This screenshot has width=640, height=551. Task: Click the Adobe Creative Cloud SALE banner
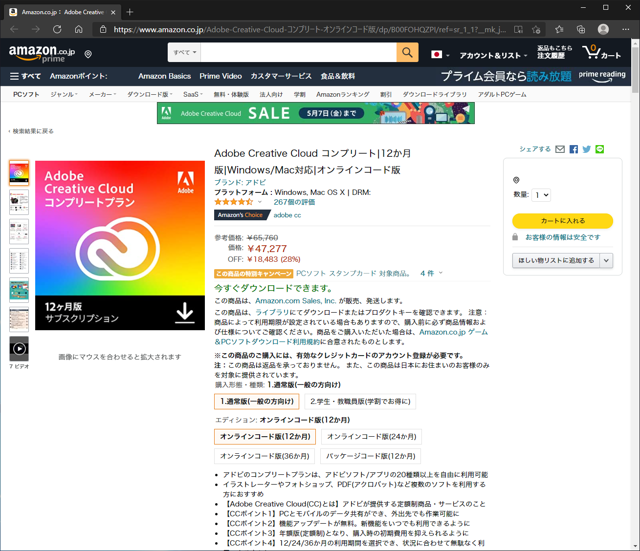tap(316, 113)
